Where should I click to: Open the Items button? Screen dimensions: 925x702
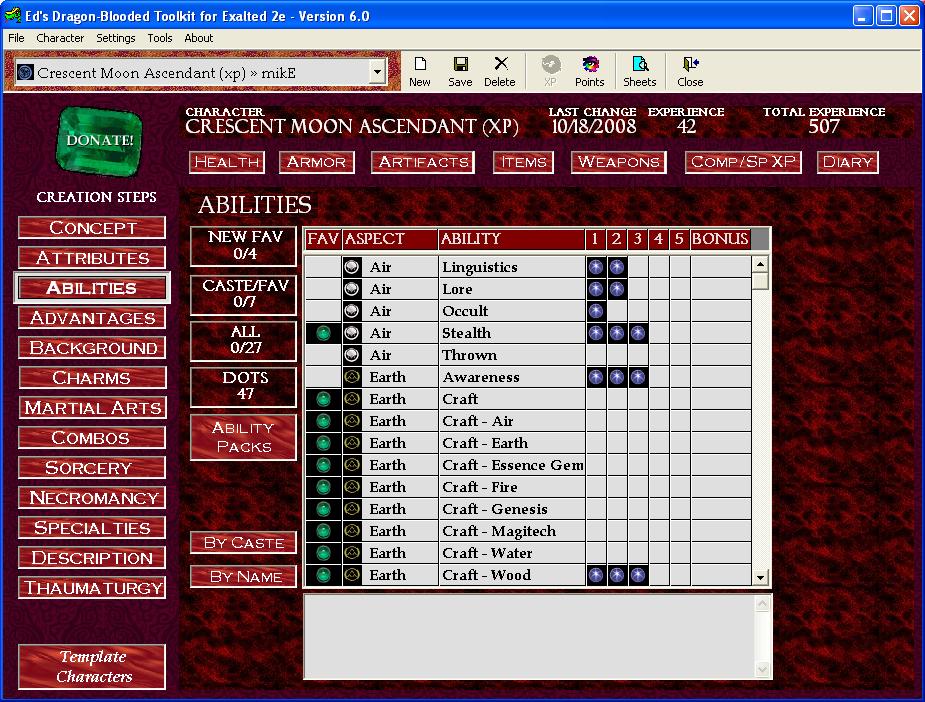tap(523, 162)
